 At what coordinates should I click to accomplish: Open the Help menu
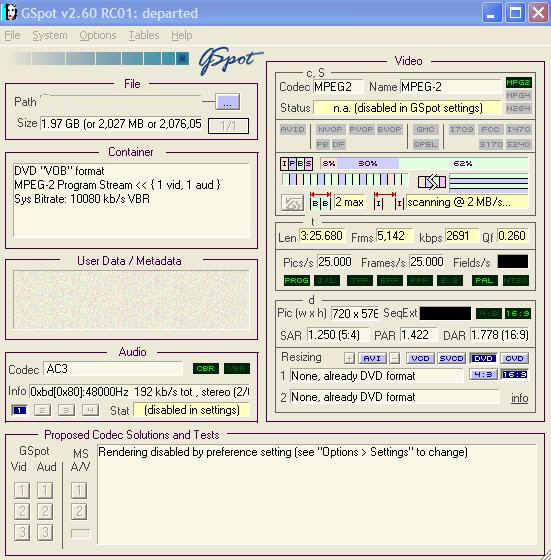click(181, 35)
